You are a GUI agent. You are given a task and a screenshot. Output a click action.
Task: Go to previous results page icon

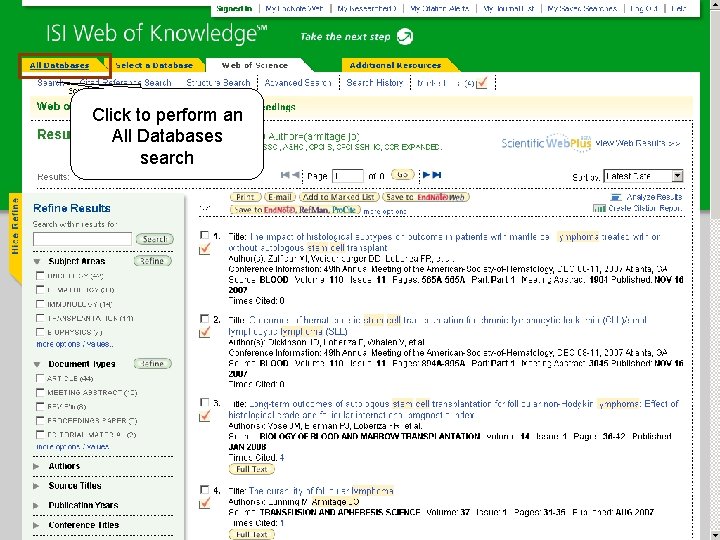pyautogui.click(x=296, y=175)
